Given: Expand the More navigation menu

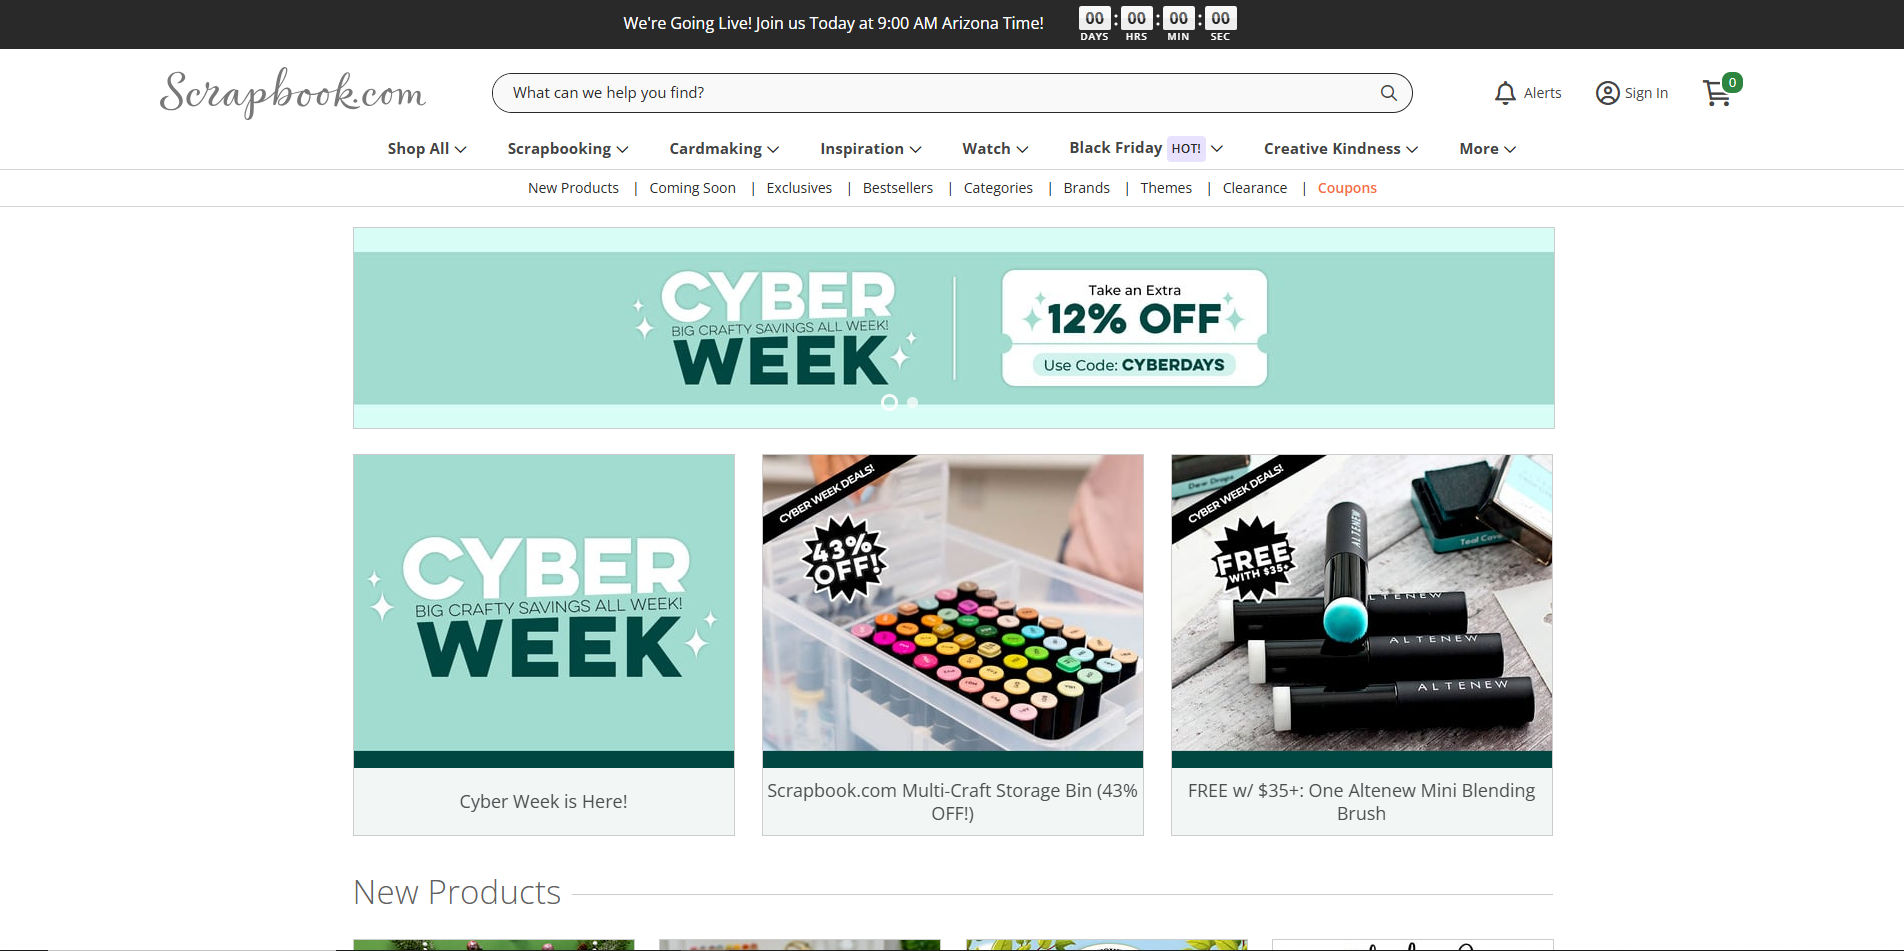Looking at the screenshot, I should pos(1487,148).
